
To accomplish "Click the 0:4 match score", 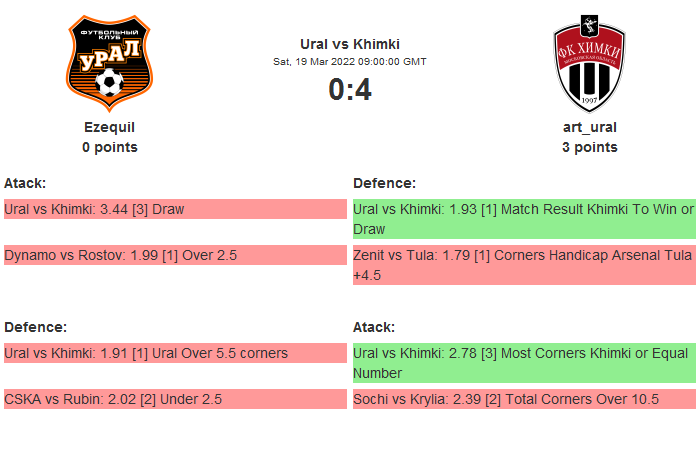I will point(350,90).
